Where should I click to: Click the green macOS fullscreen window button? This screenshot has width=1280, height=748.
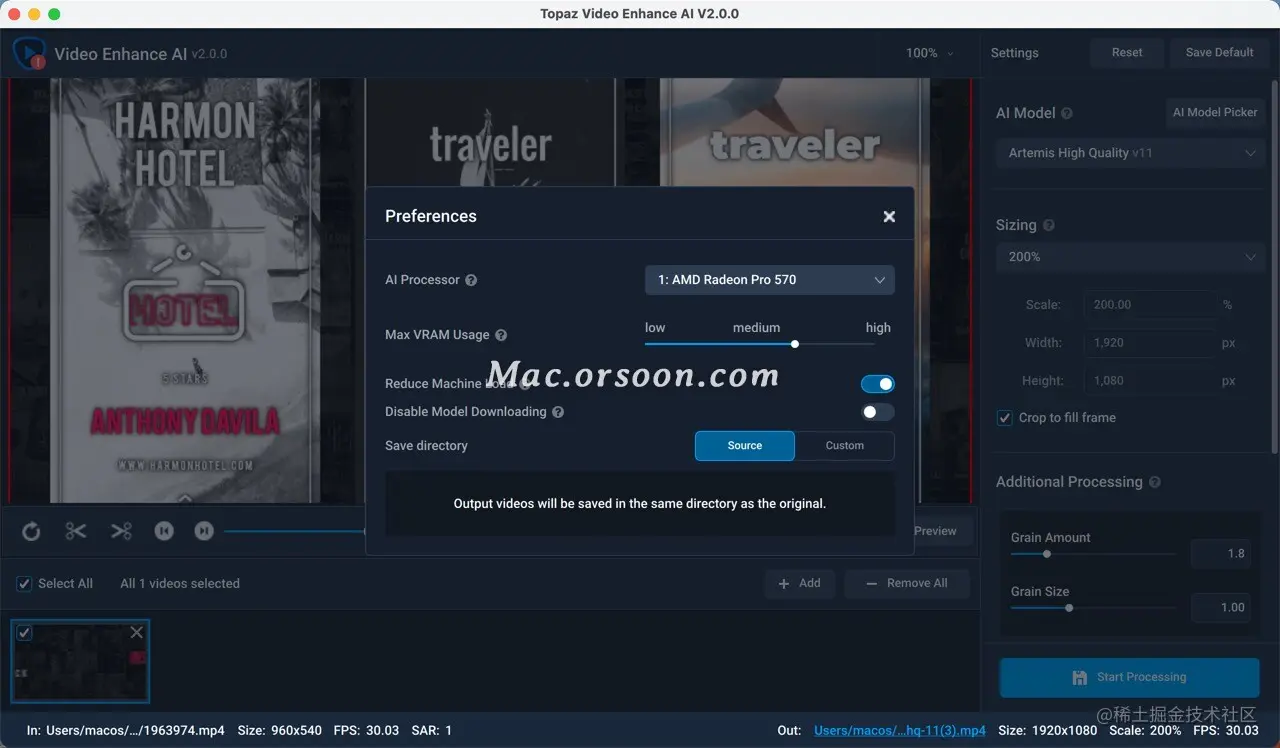pyautogui.click(x=54, y=14)
